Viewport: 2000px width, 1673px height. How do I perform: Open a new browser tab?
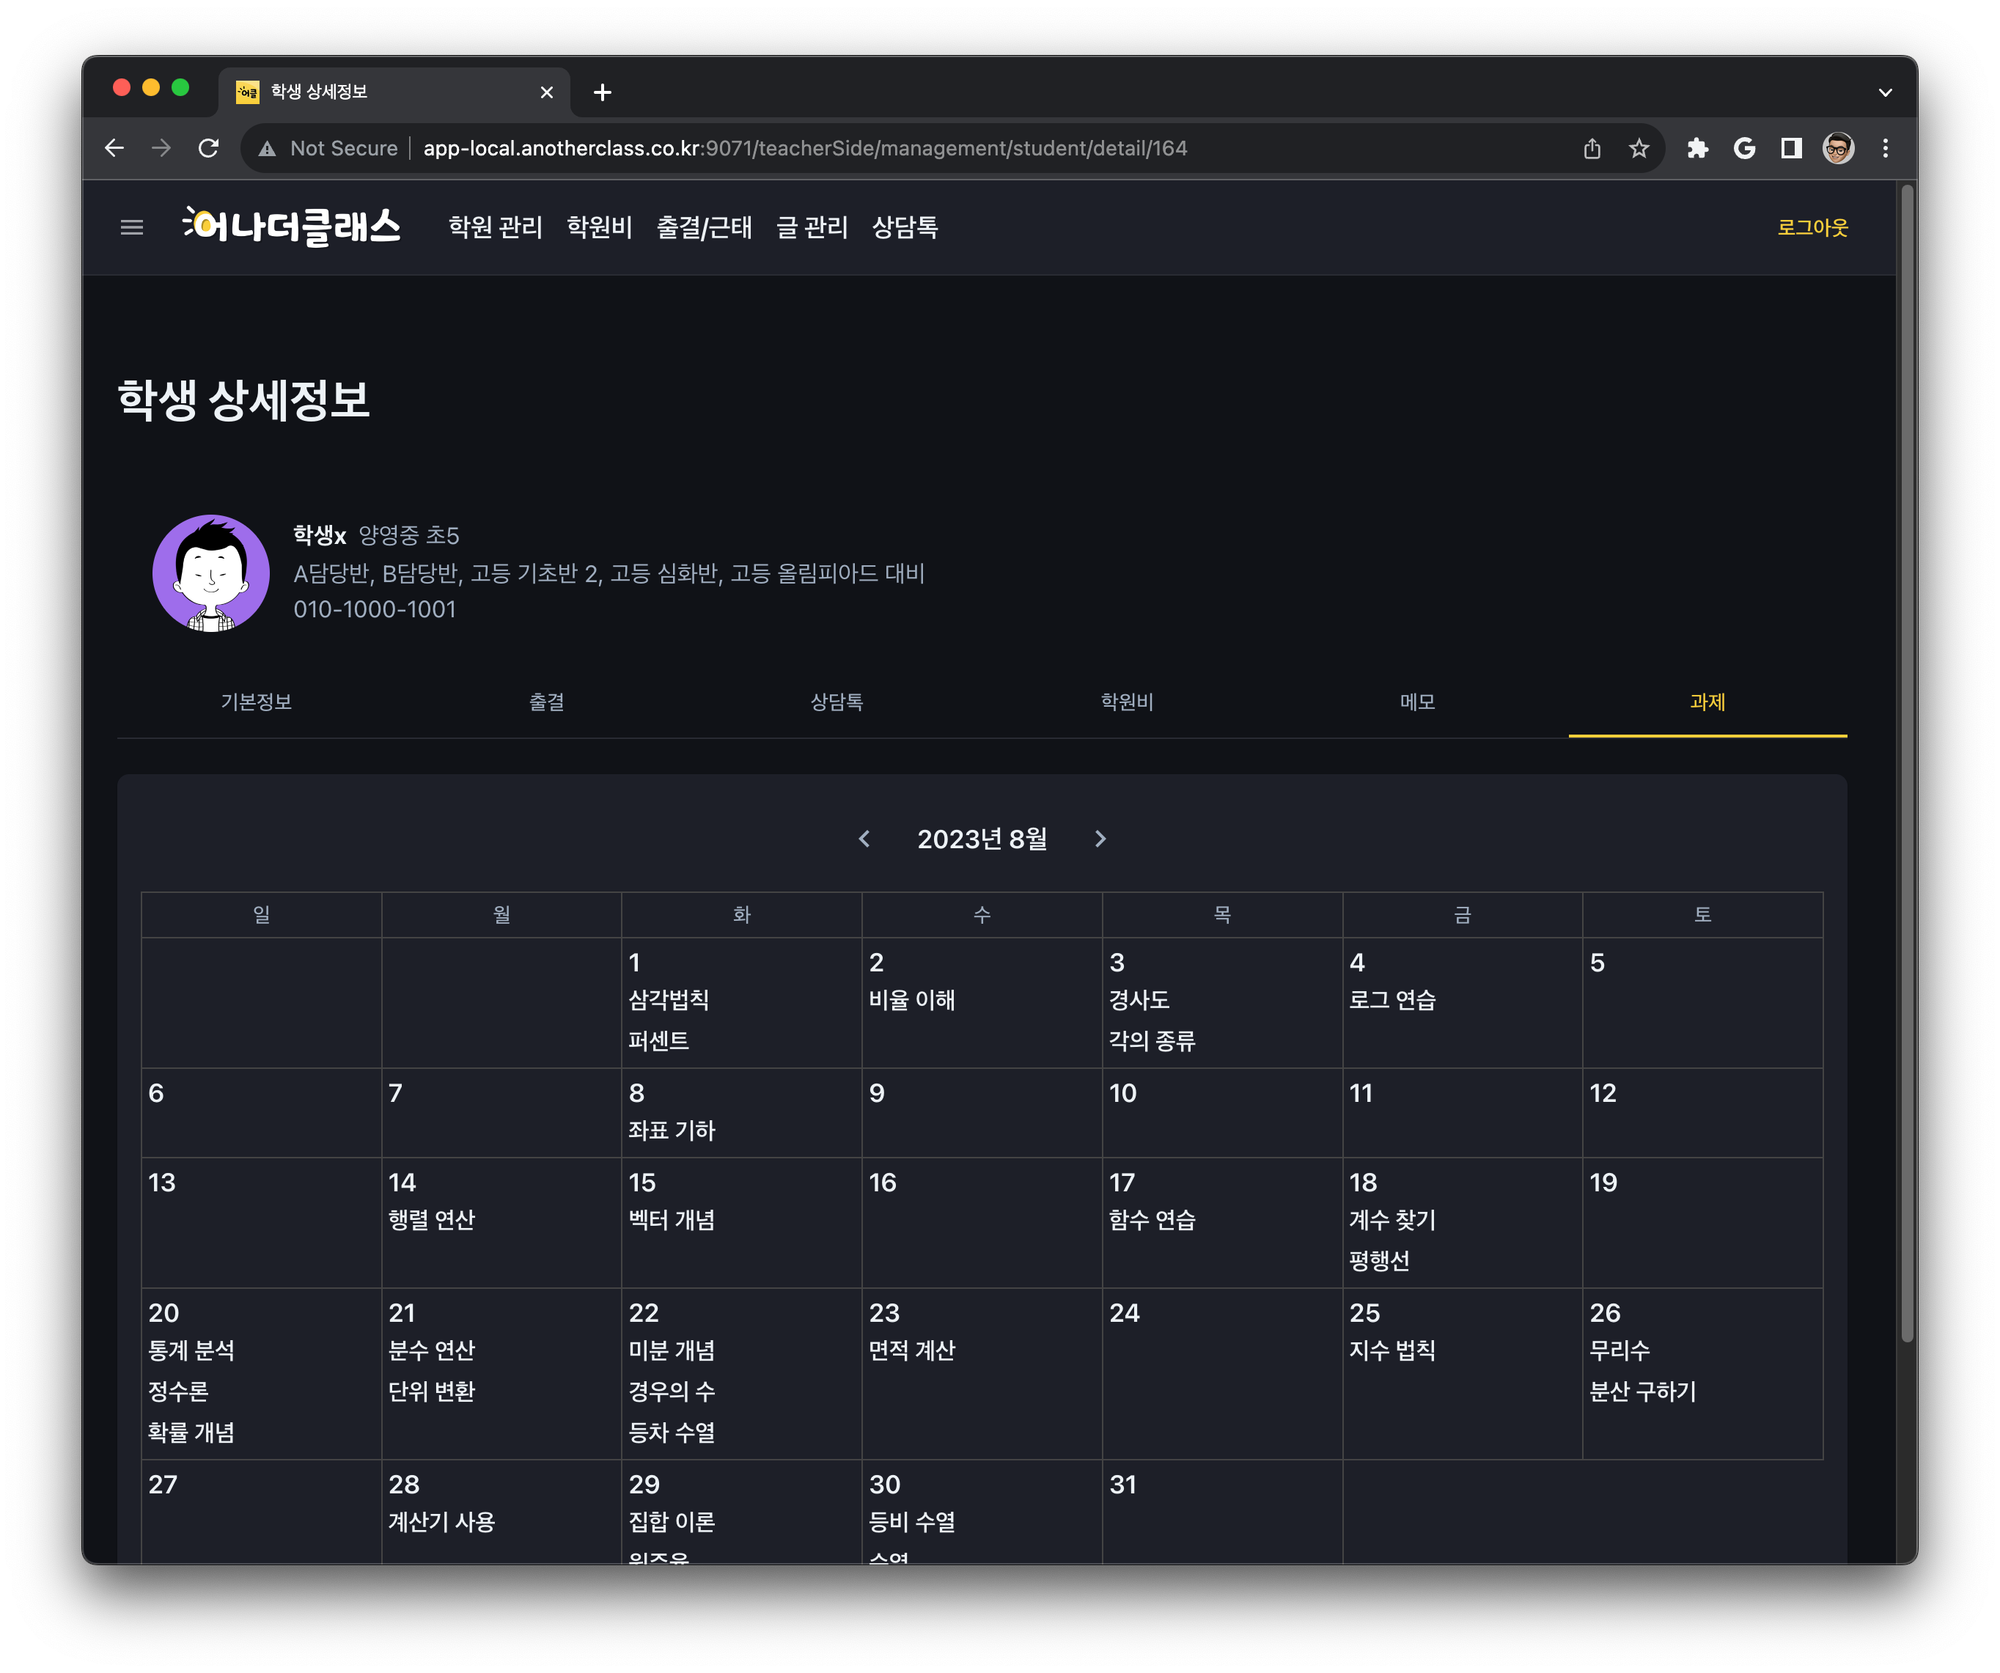tap(602, 92)
